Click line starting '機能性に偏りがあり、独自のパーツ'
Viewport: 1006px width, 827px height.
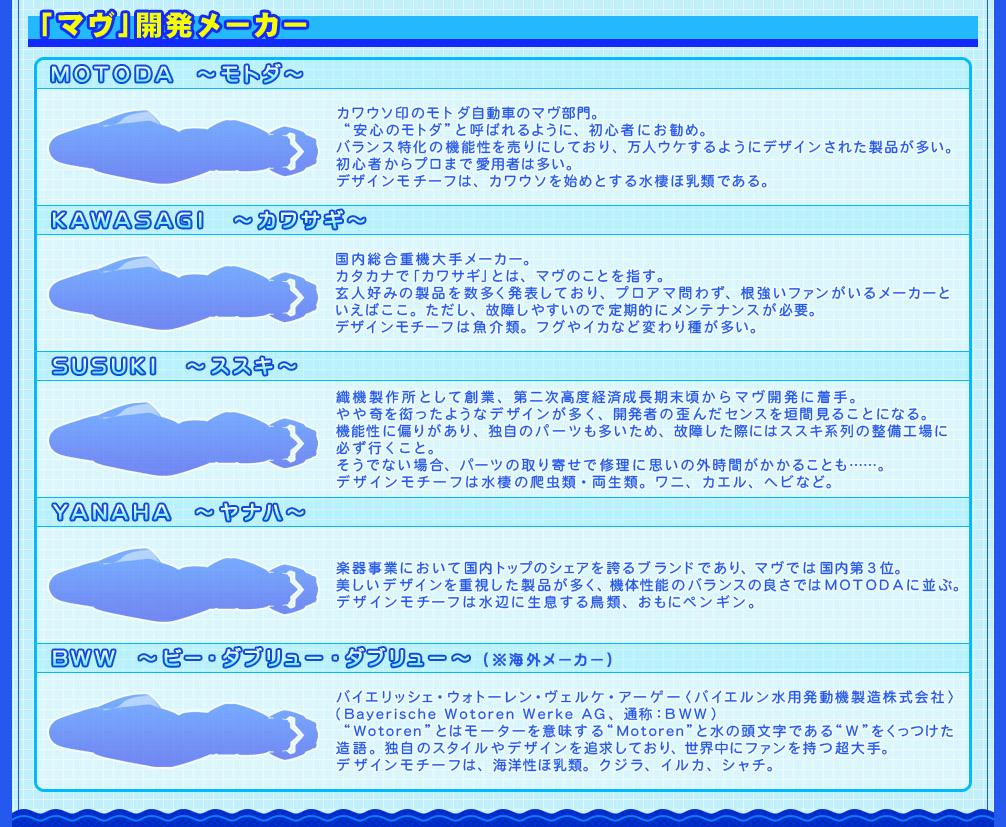642,431
